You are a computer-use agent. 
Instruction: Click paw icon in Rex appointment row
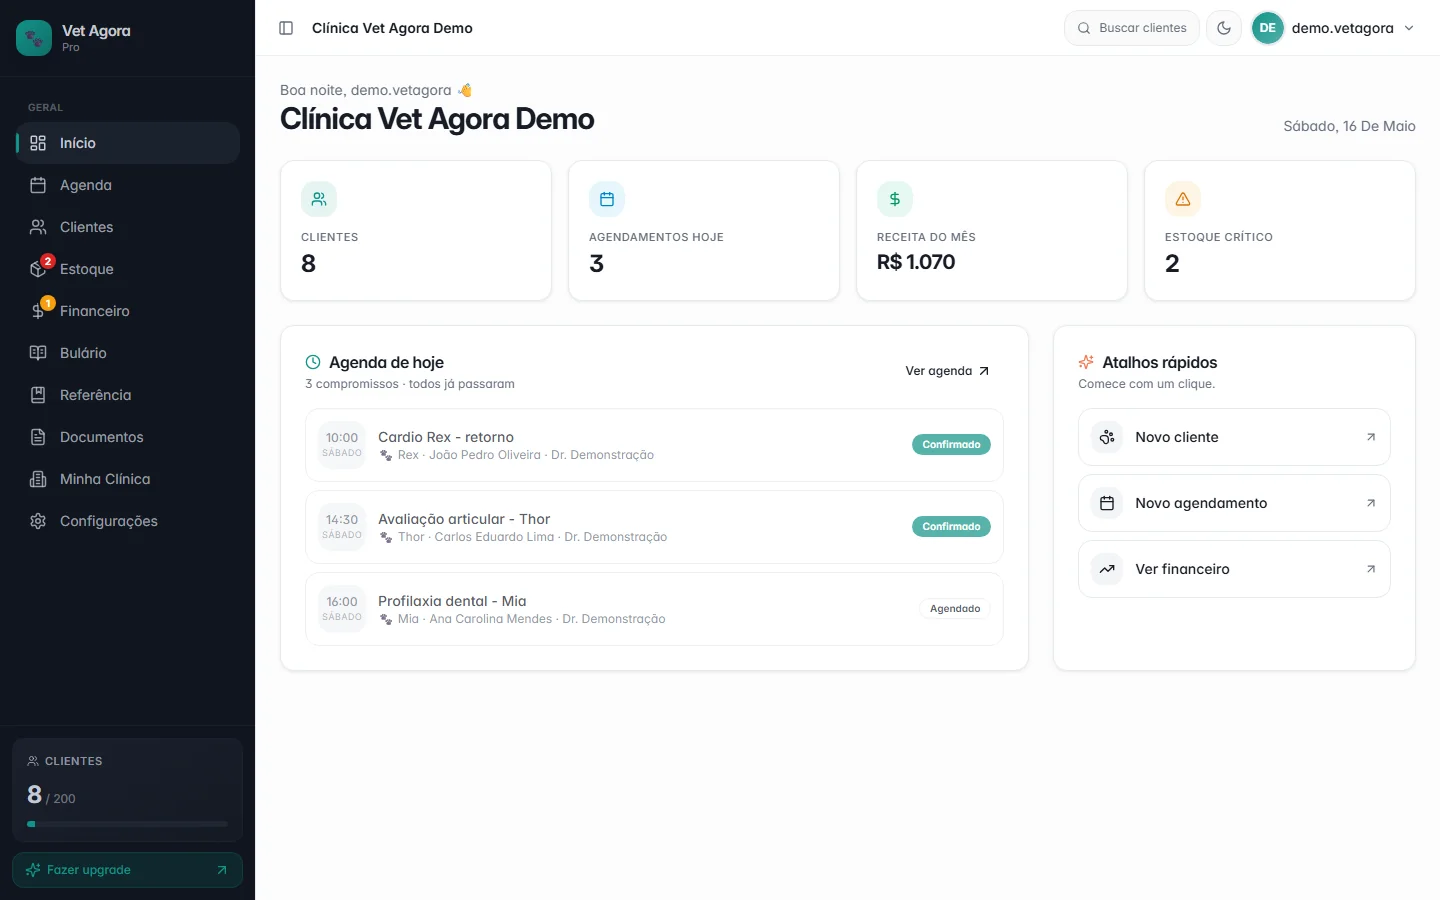(x=386, y=456)
